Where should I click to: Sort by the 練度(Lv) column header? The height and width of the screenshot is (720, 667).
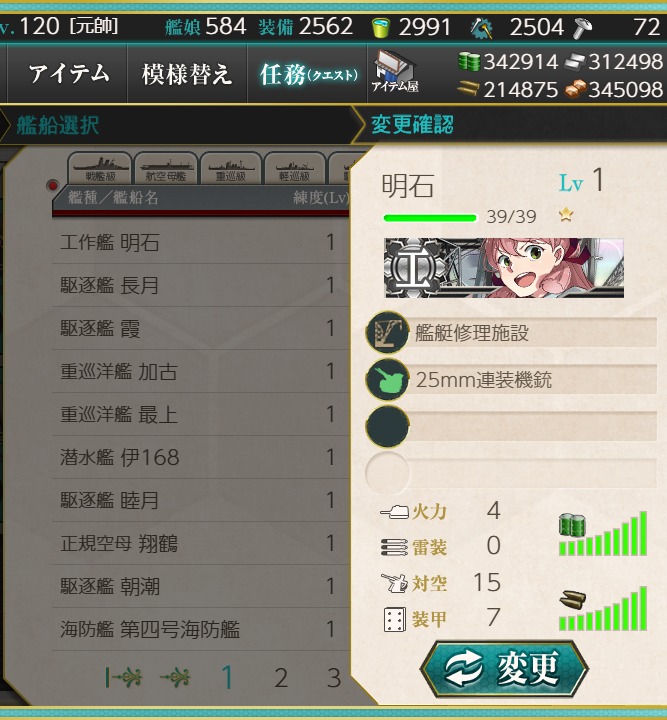[x=320, y=198]
